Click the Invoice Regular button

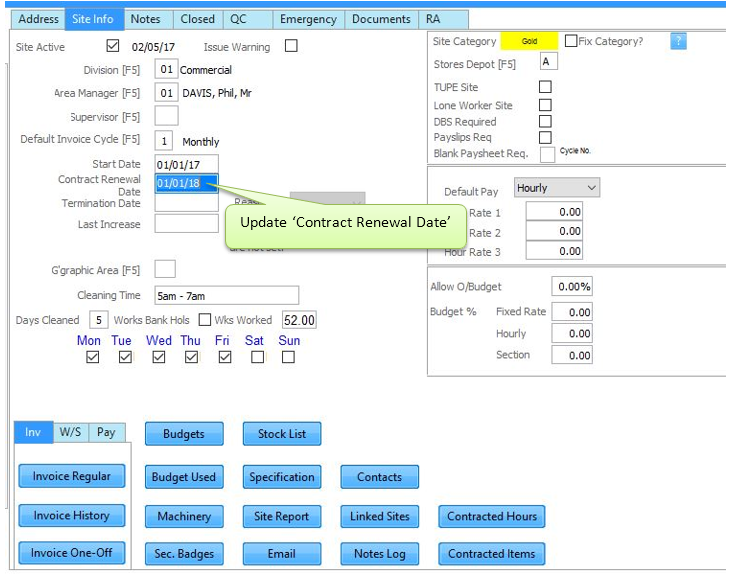(x=71, y=476)
